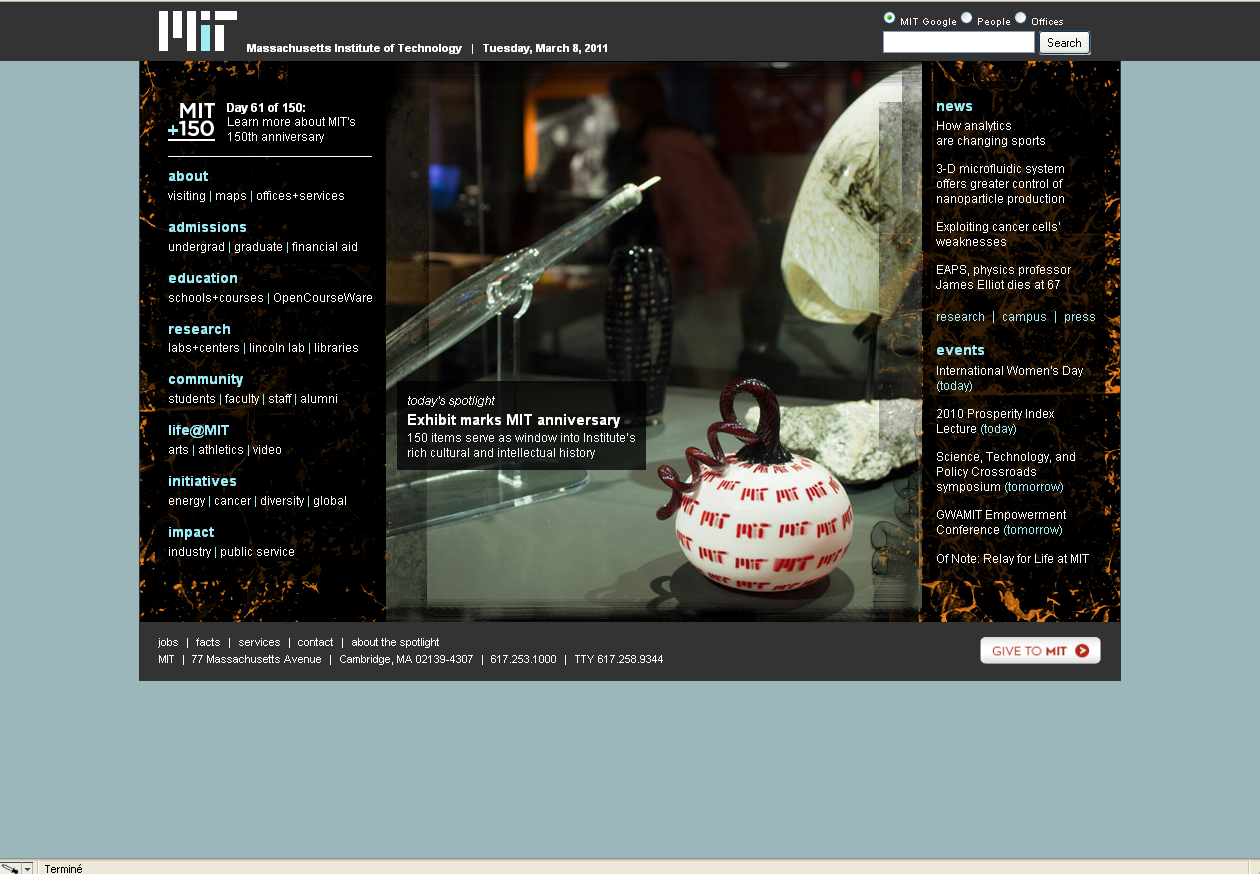Image resolution: width=1260 pixels, height=874 pixels.
Task: Open the life@MIT section heading
Action: click(199, 430)
